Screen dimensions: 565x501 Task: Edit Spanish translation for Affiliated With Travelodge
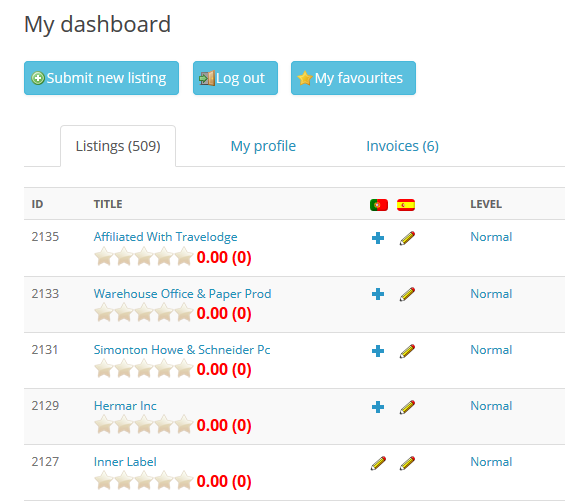[x=407, y=238]
